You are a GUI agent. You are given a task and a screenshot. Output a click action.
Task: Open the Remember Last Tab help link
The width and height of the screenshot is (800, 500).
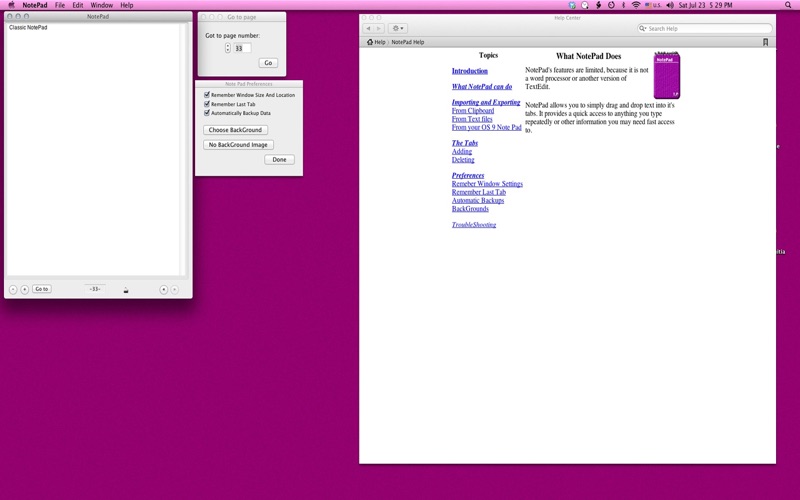[x=479, y=192]
